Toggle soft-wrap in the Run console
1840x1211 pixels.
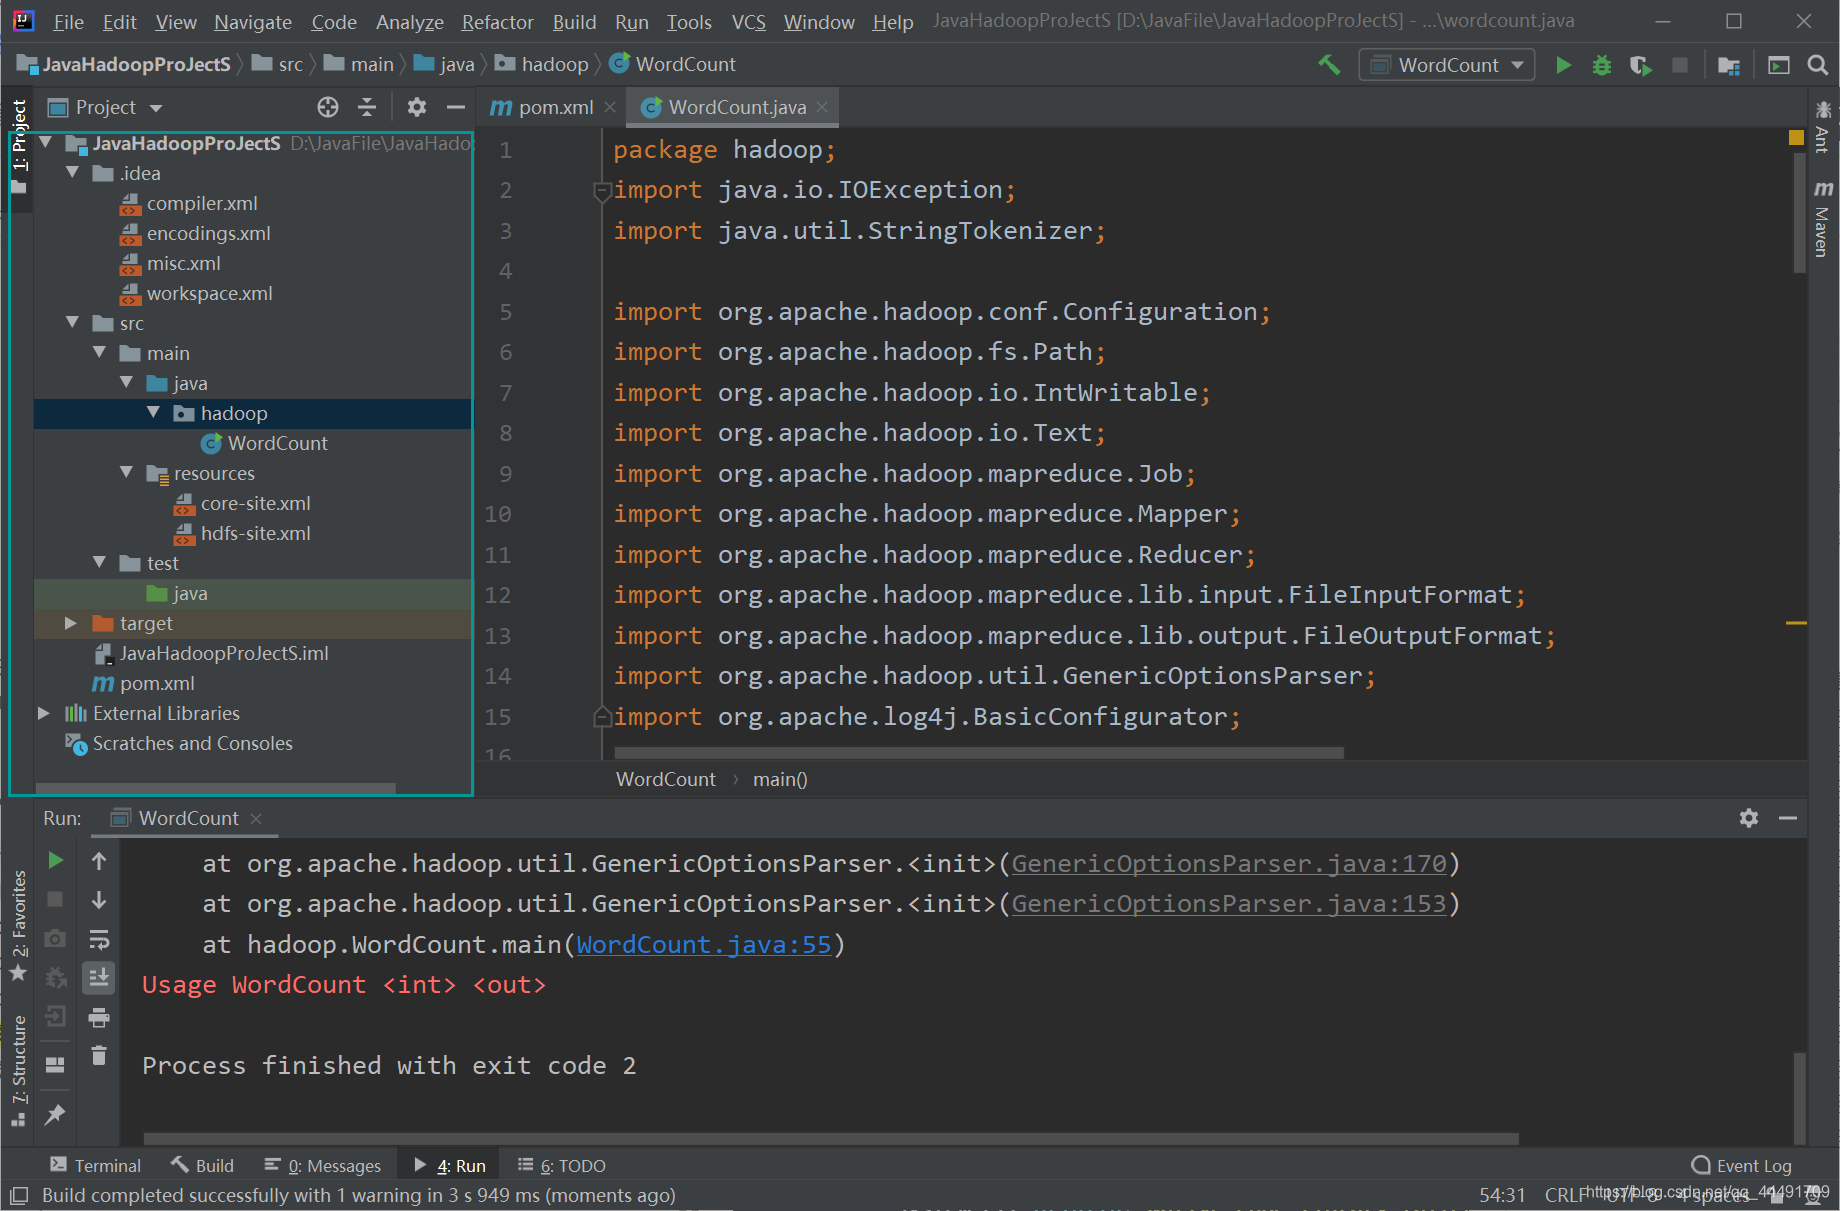pos(99,939)
